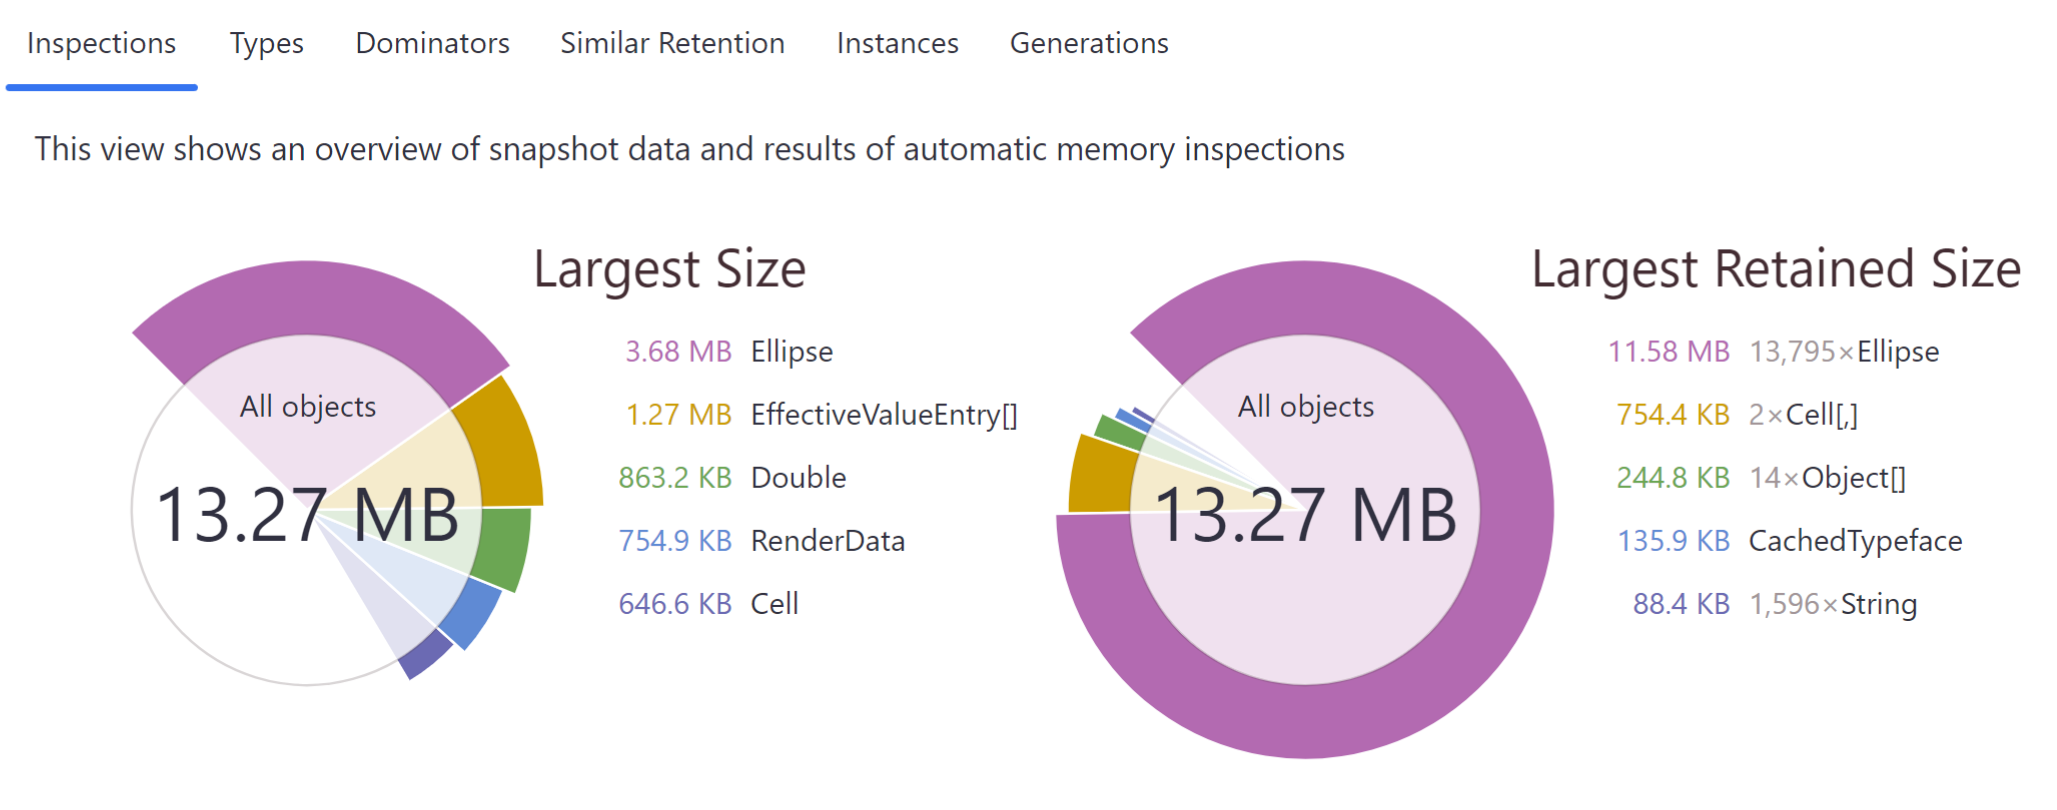Open the Double type from Largest Size

pos(797,477)
